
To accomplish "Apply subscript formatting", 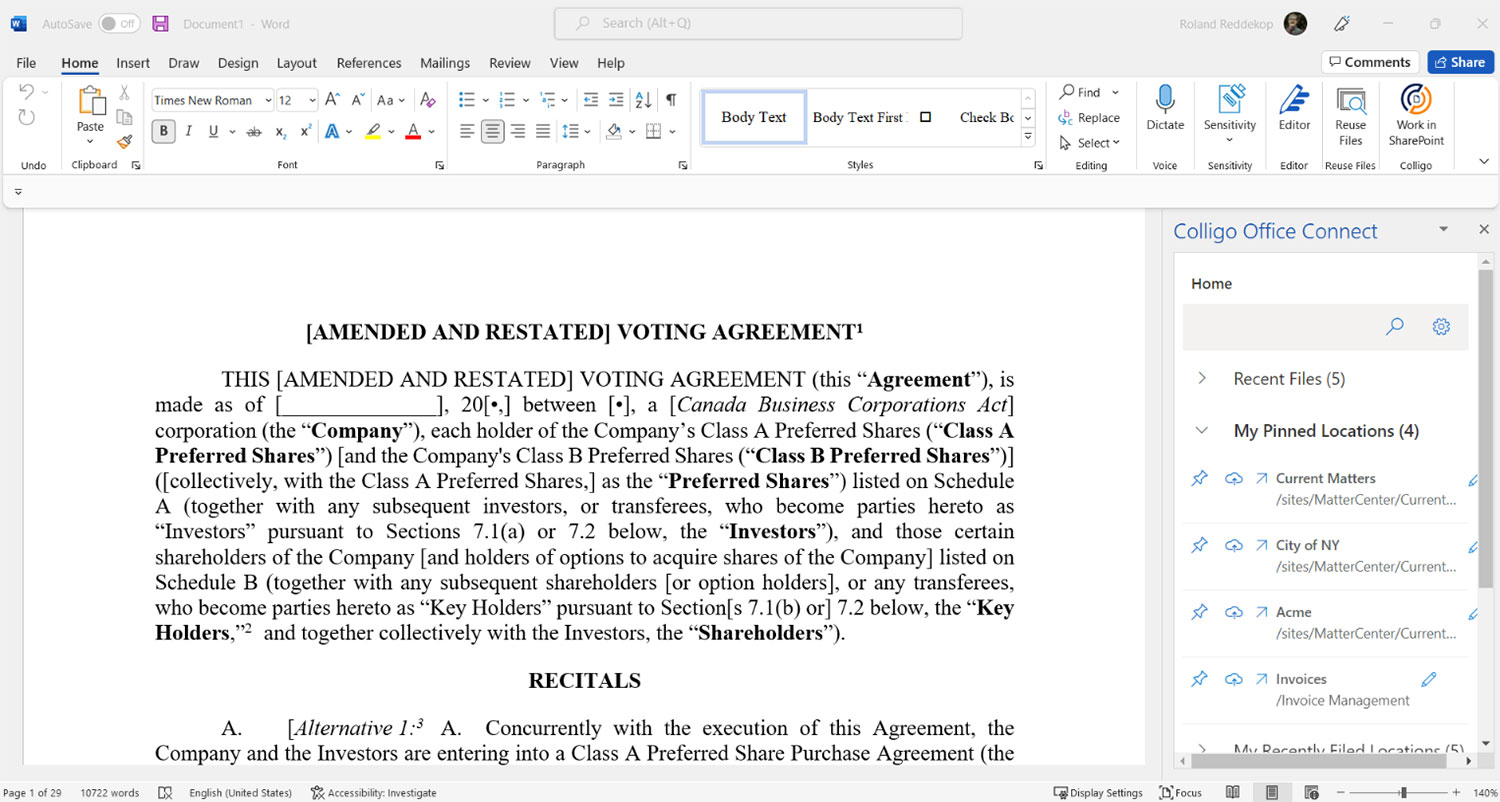I will [281, 132].
